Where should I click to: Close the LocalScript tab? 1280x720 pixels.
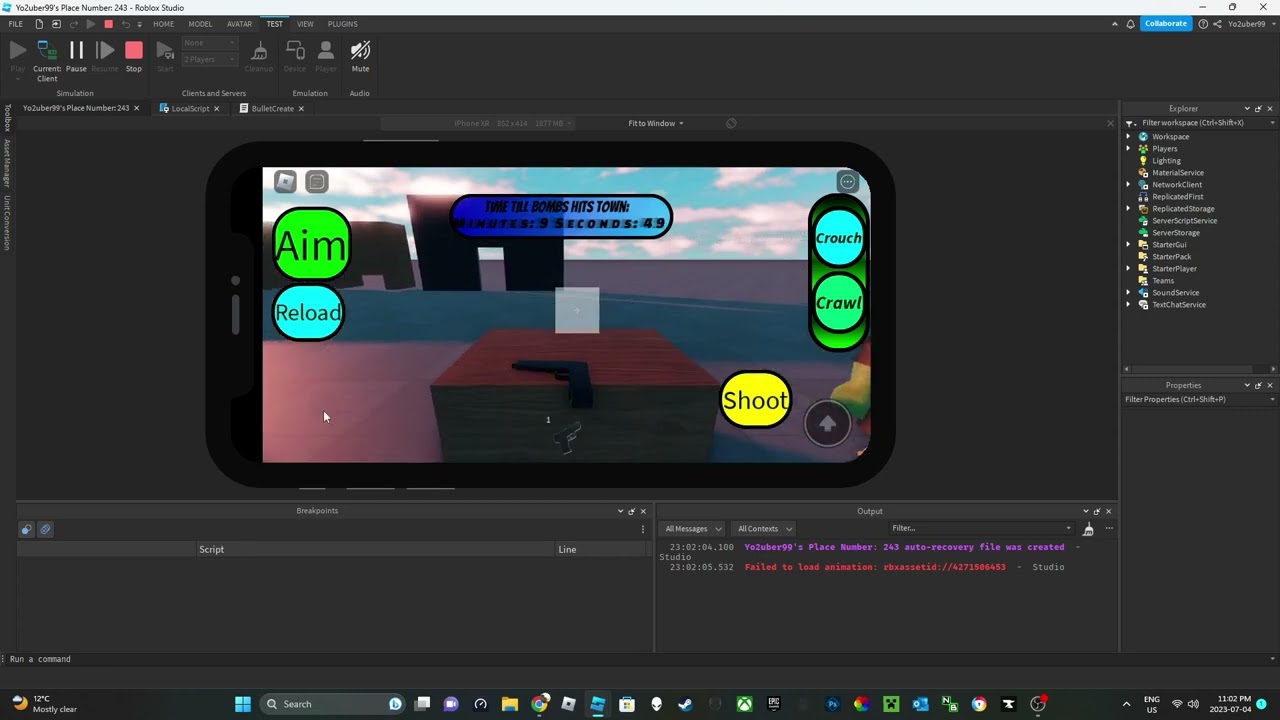(216, 108)
